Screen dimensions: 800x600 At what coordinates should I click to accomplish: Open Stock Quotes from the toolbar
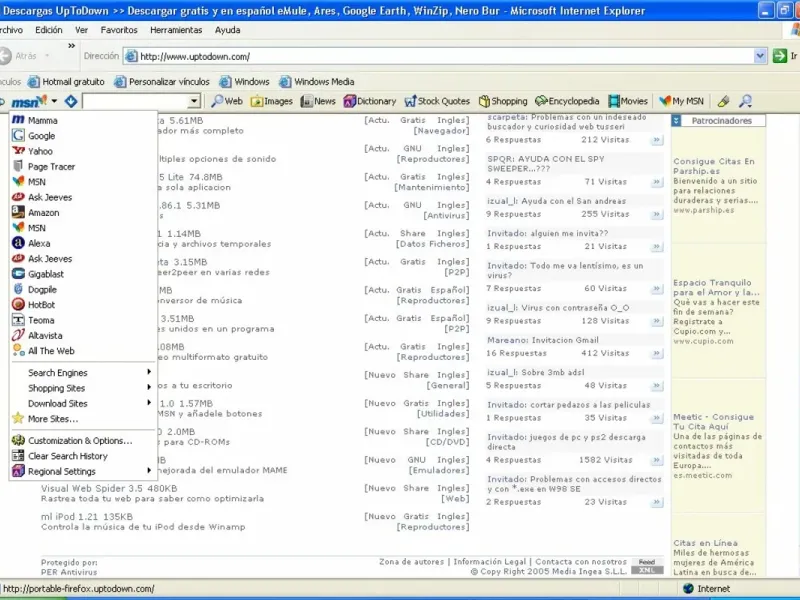click(x=437, y=101)
